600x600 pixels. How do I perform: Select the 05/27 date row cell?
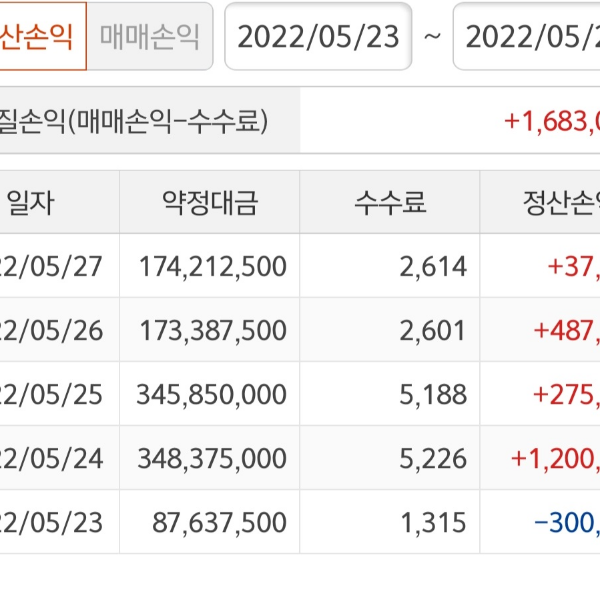[55, 266]
